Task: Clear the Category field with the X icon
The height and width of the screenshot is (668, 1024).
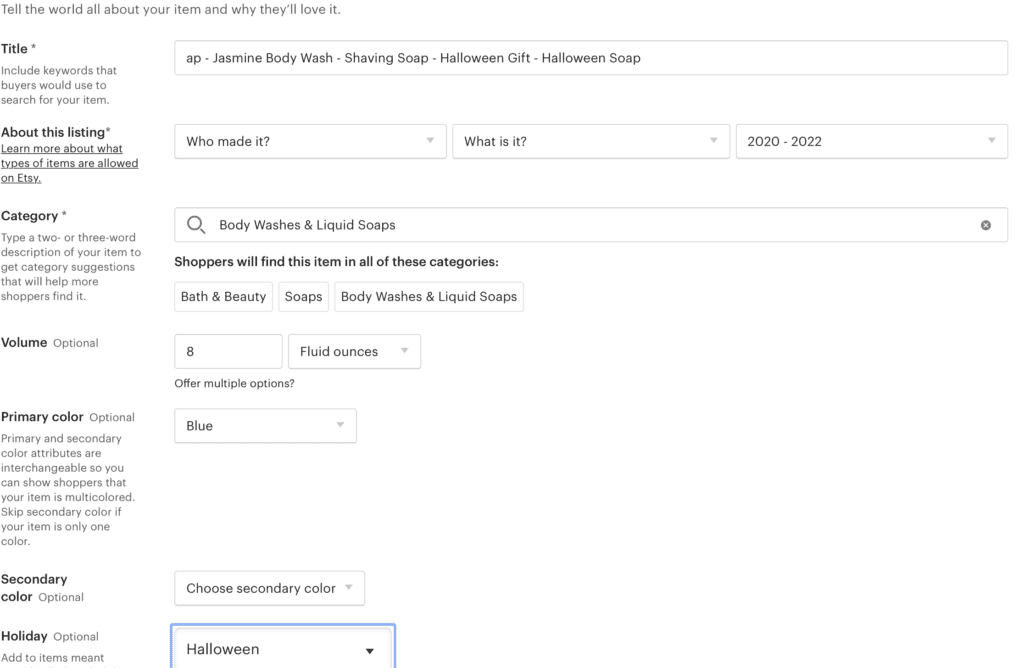Action: coord(985,225)
